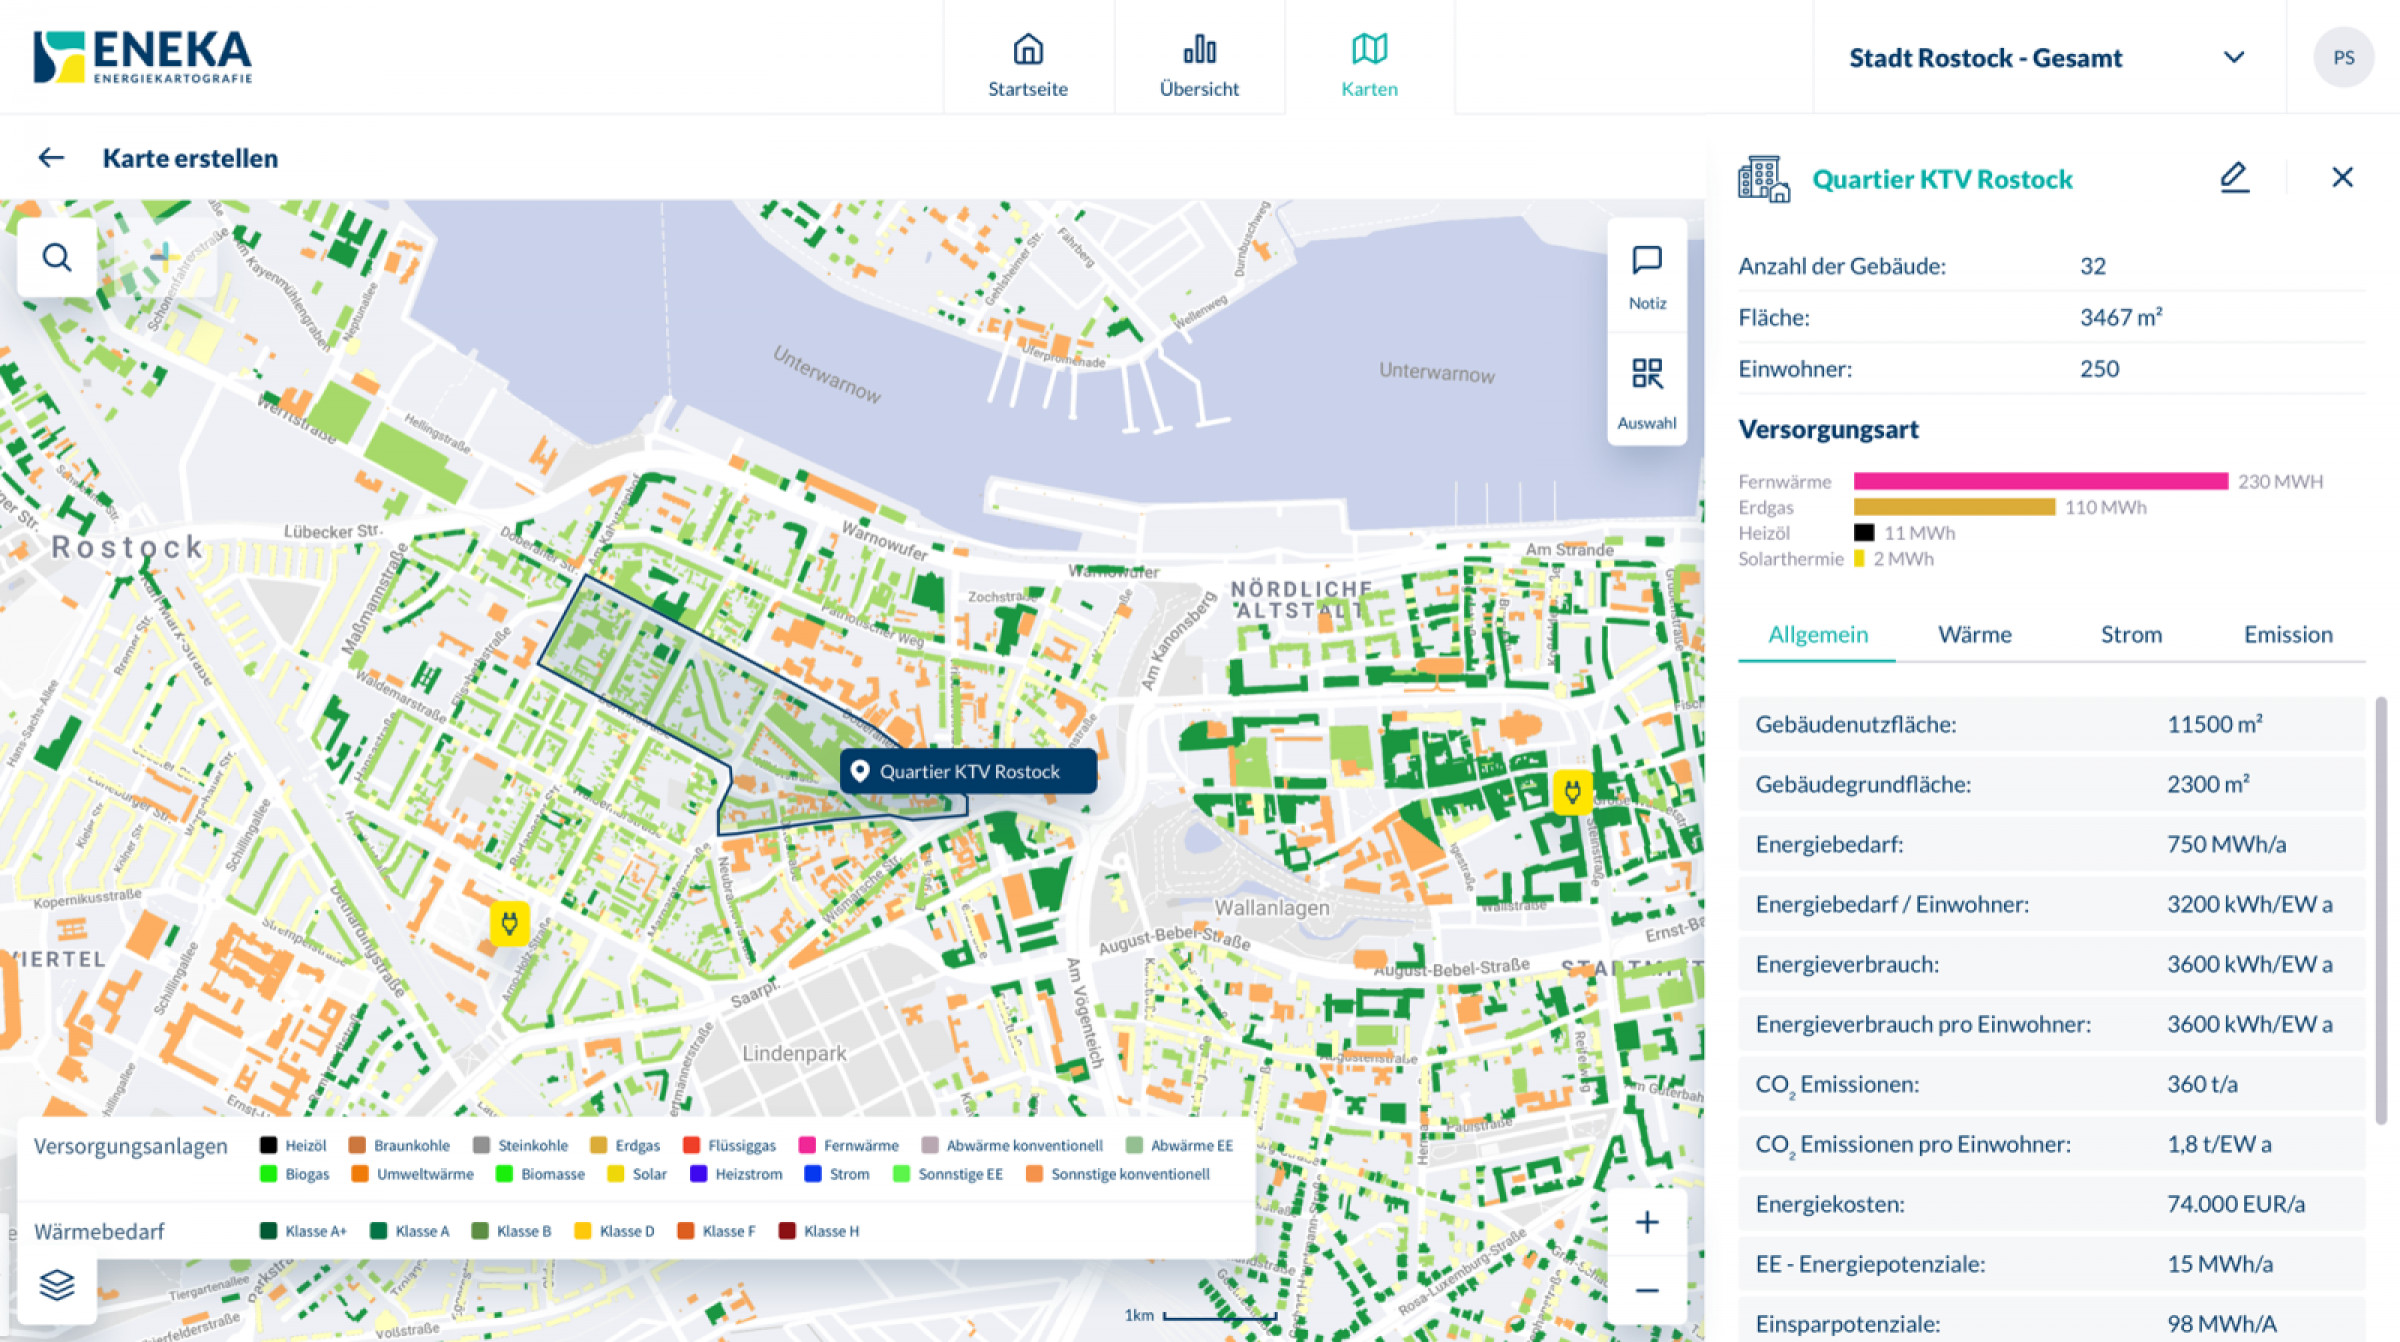Click the Quartier KTV Rostock map label

968,772
